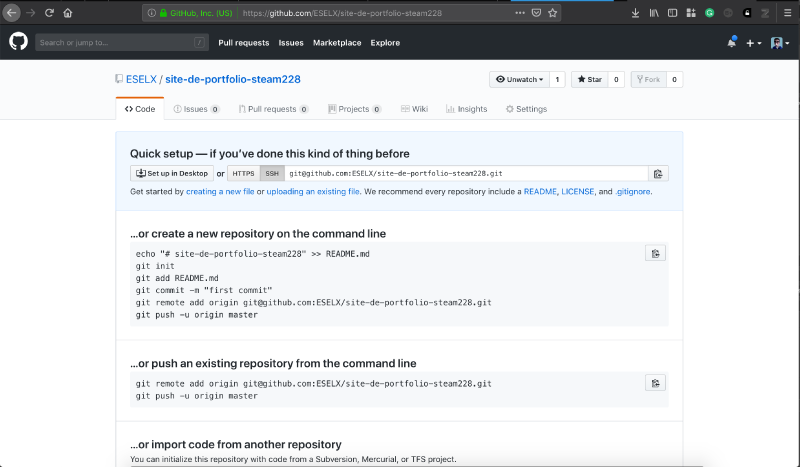Screen dimensions: 800x468
Task: Open the plus create-new dropdown
Action: coord(752,43)
